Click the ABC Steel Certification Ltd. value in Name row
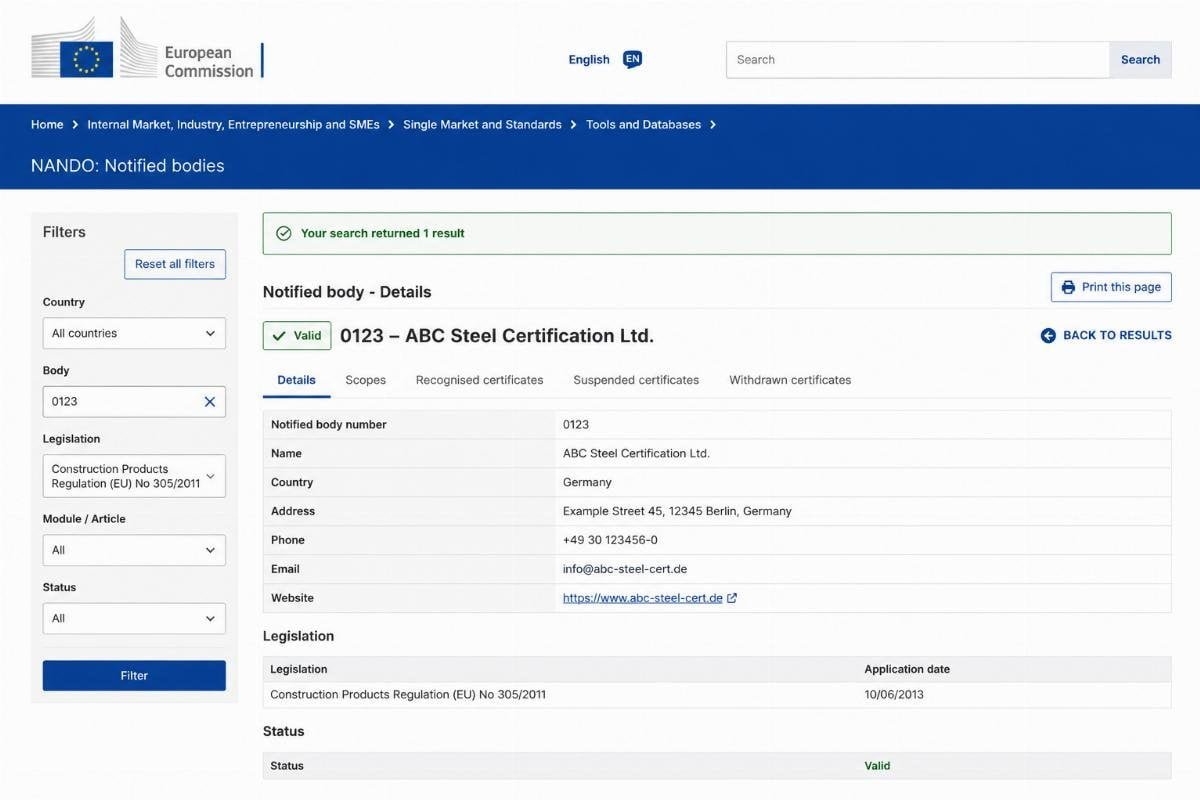Image resolution: width=1200 pixels, height=800 pixels. [636, 453]
